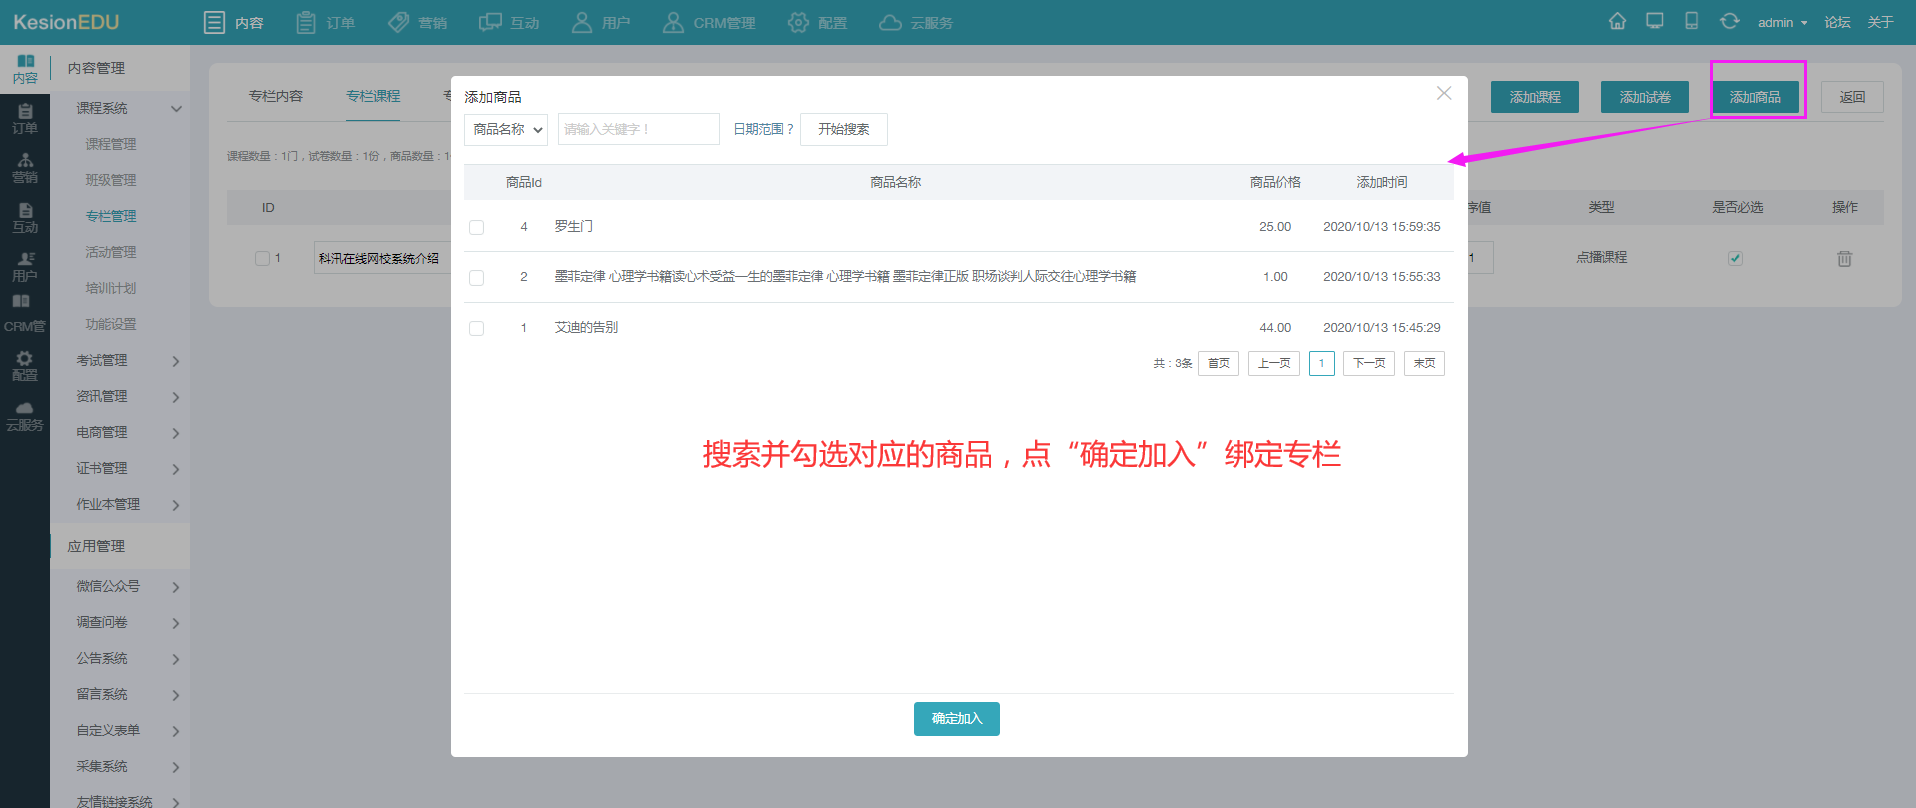This screenshot has width=1916, height=808.
Task: Open the 云服务 top menu
Action: (915, 22)
